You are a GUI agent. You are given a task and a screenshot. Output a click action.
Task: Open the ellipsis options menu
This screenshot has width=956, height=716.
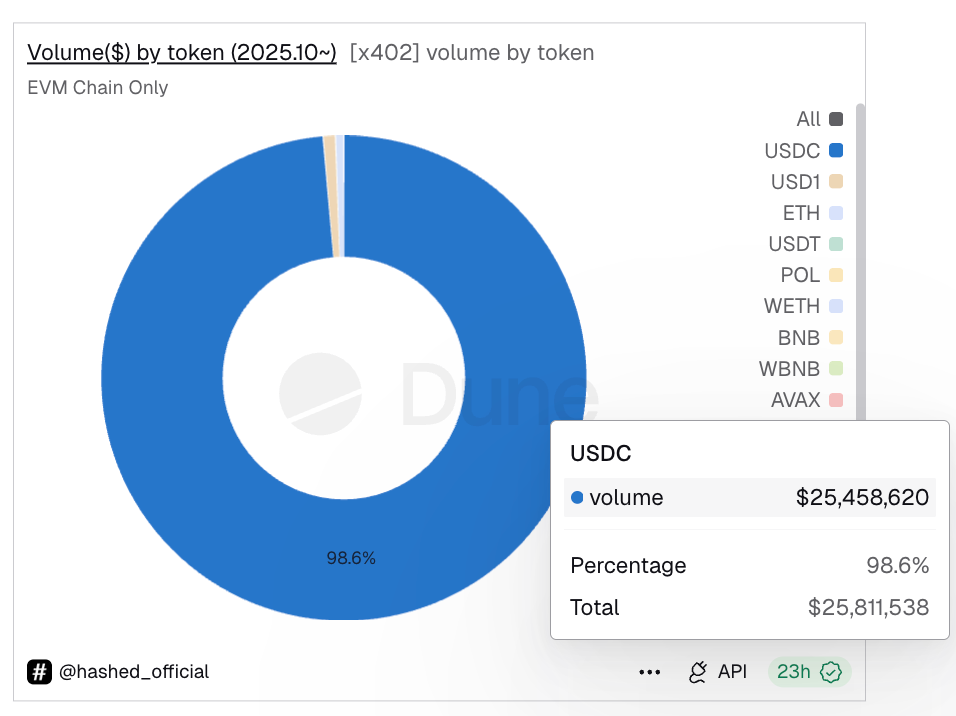[x=649, y=672]
